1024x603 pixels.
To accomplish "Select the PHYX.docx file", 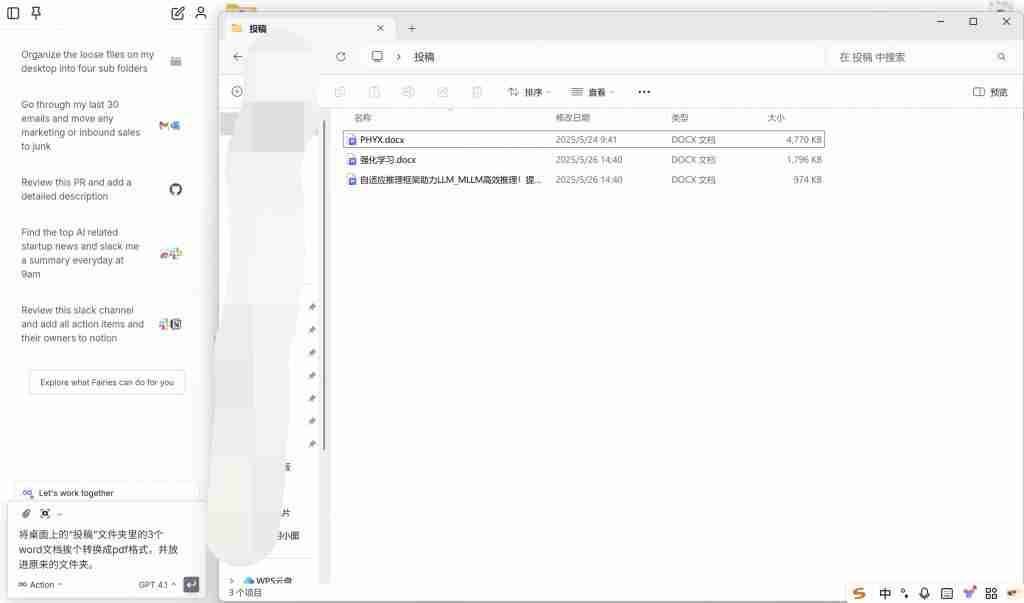I will tap(383, 139).
